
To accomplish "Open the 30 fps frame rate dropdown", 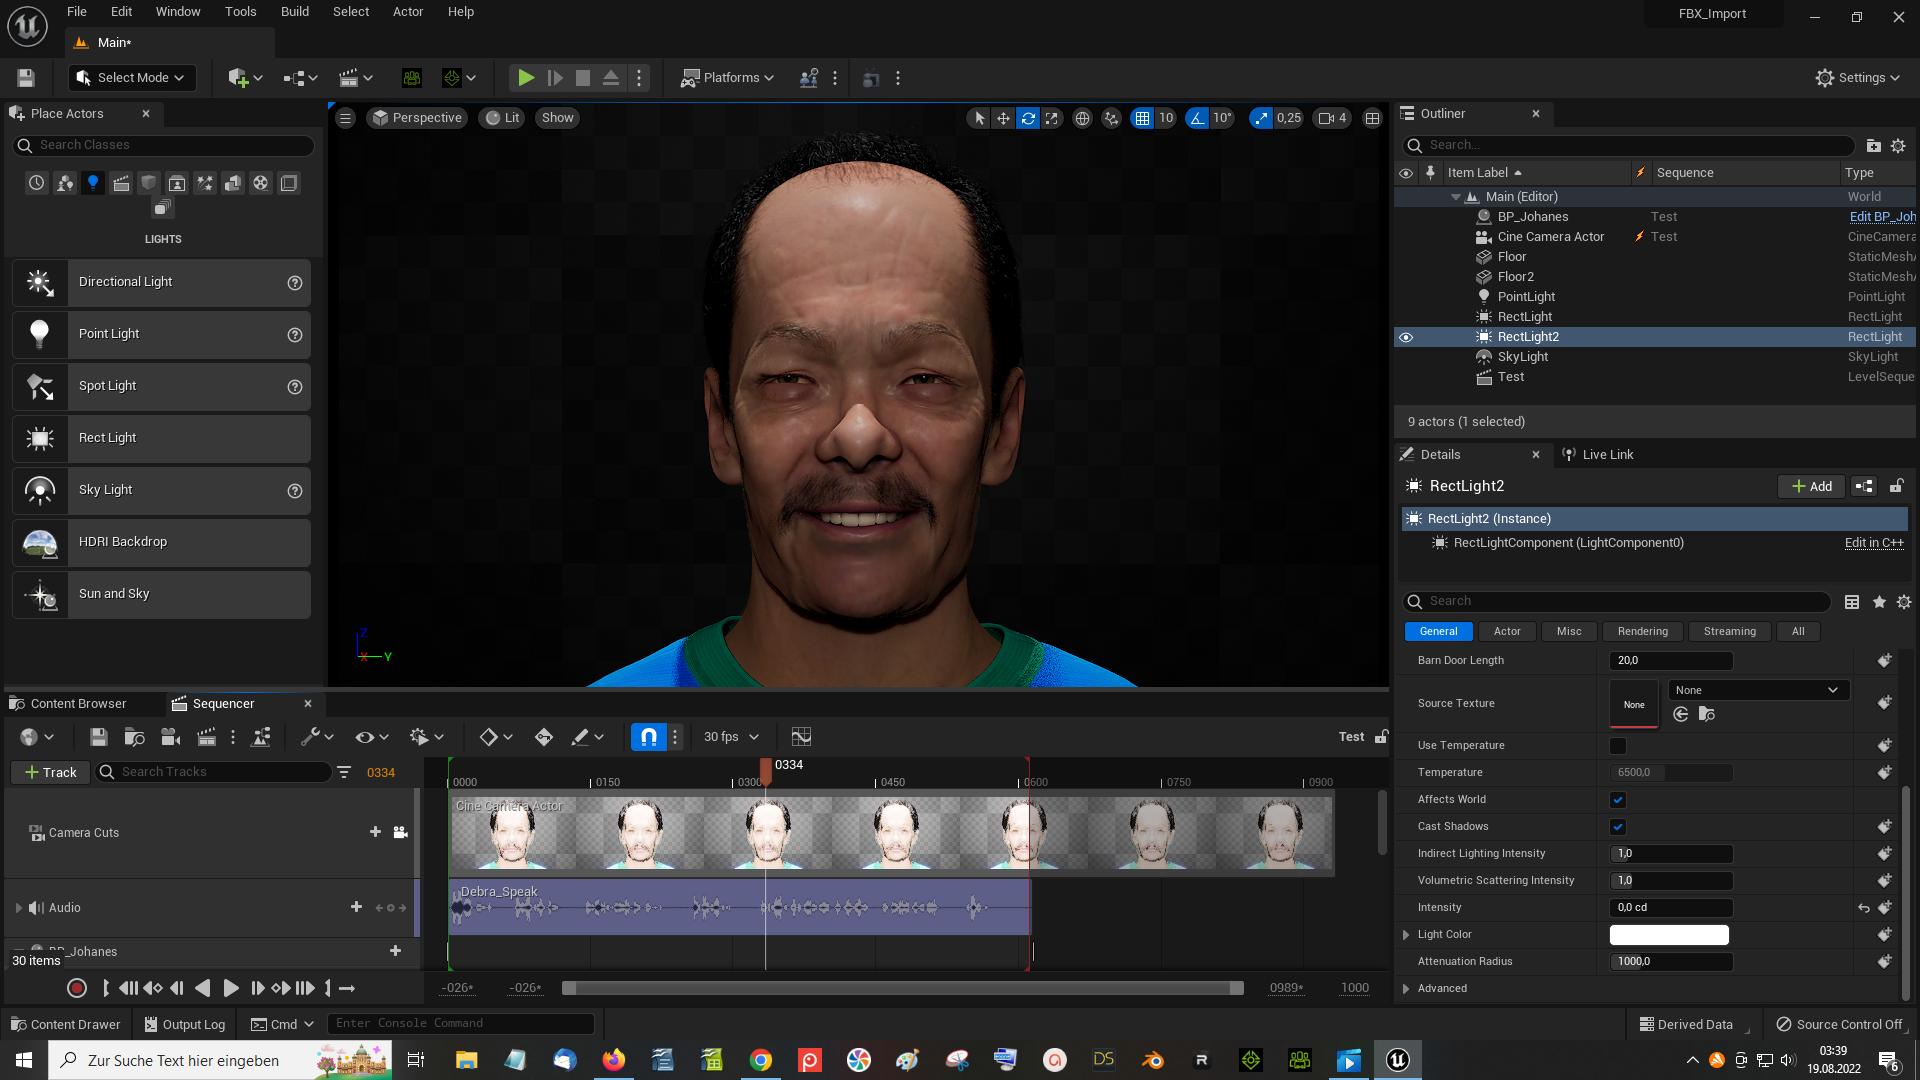I will (731, 737).
